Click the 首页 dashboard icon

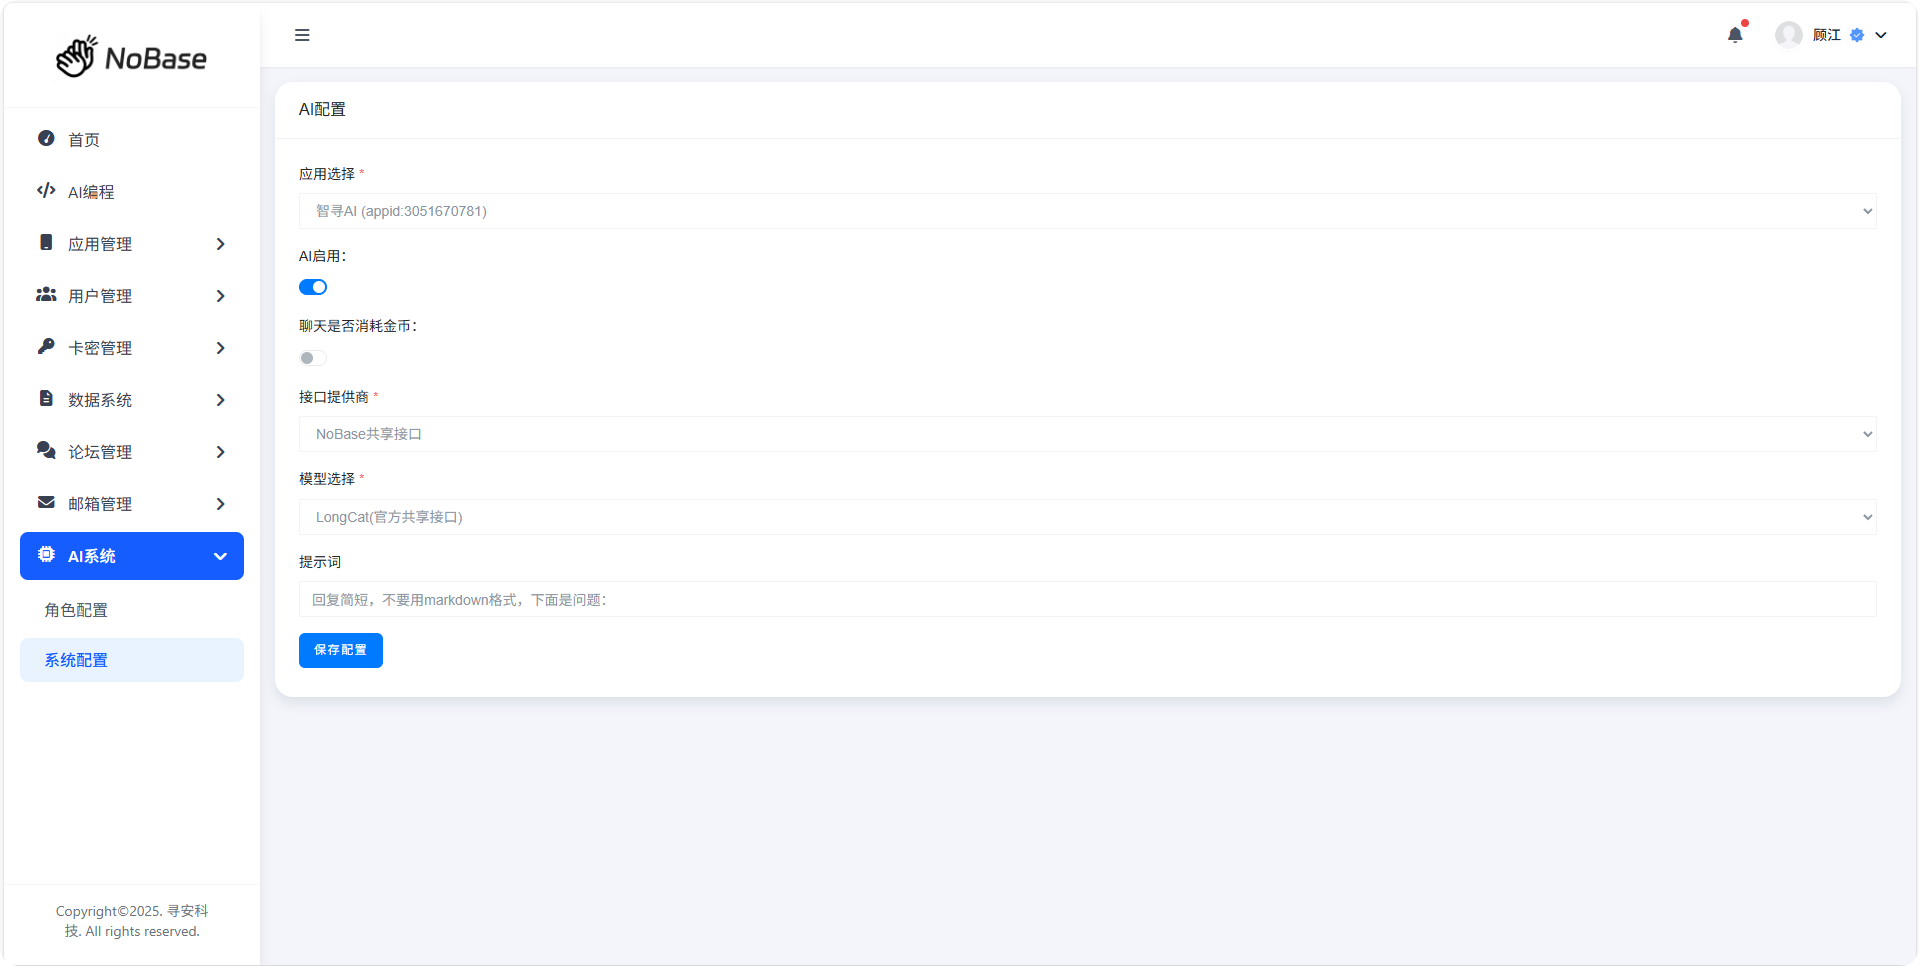point(46,139)
